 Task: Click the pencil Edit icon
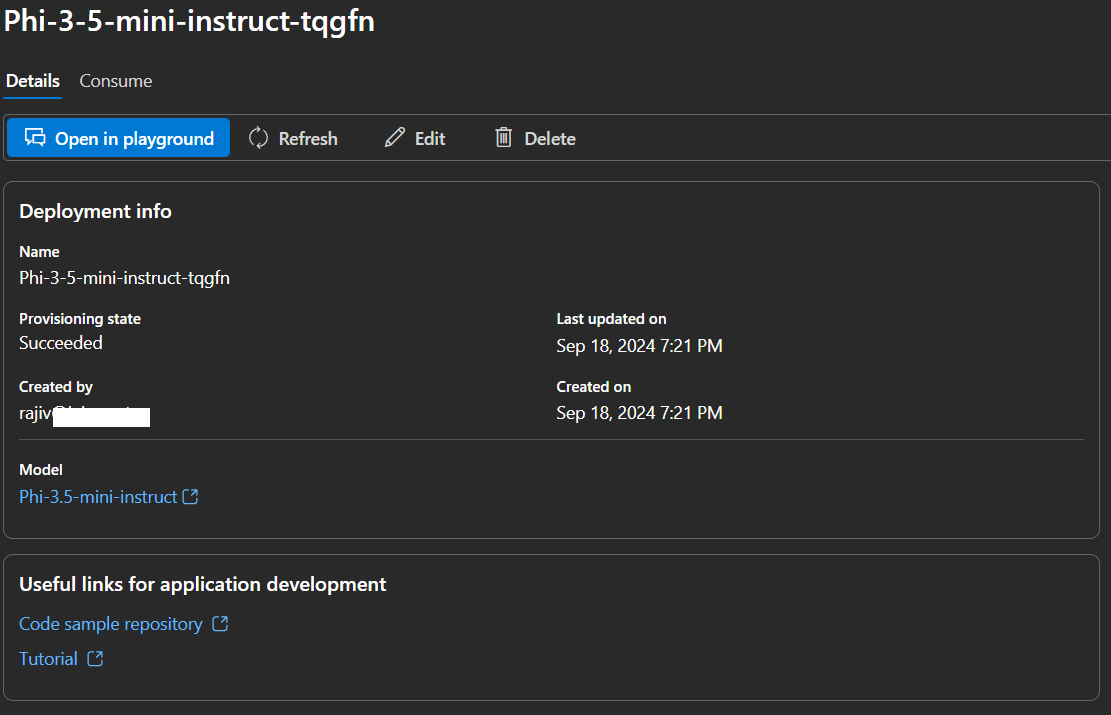pos(395,137)
